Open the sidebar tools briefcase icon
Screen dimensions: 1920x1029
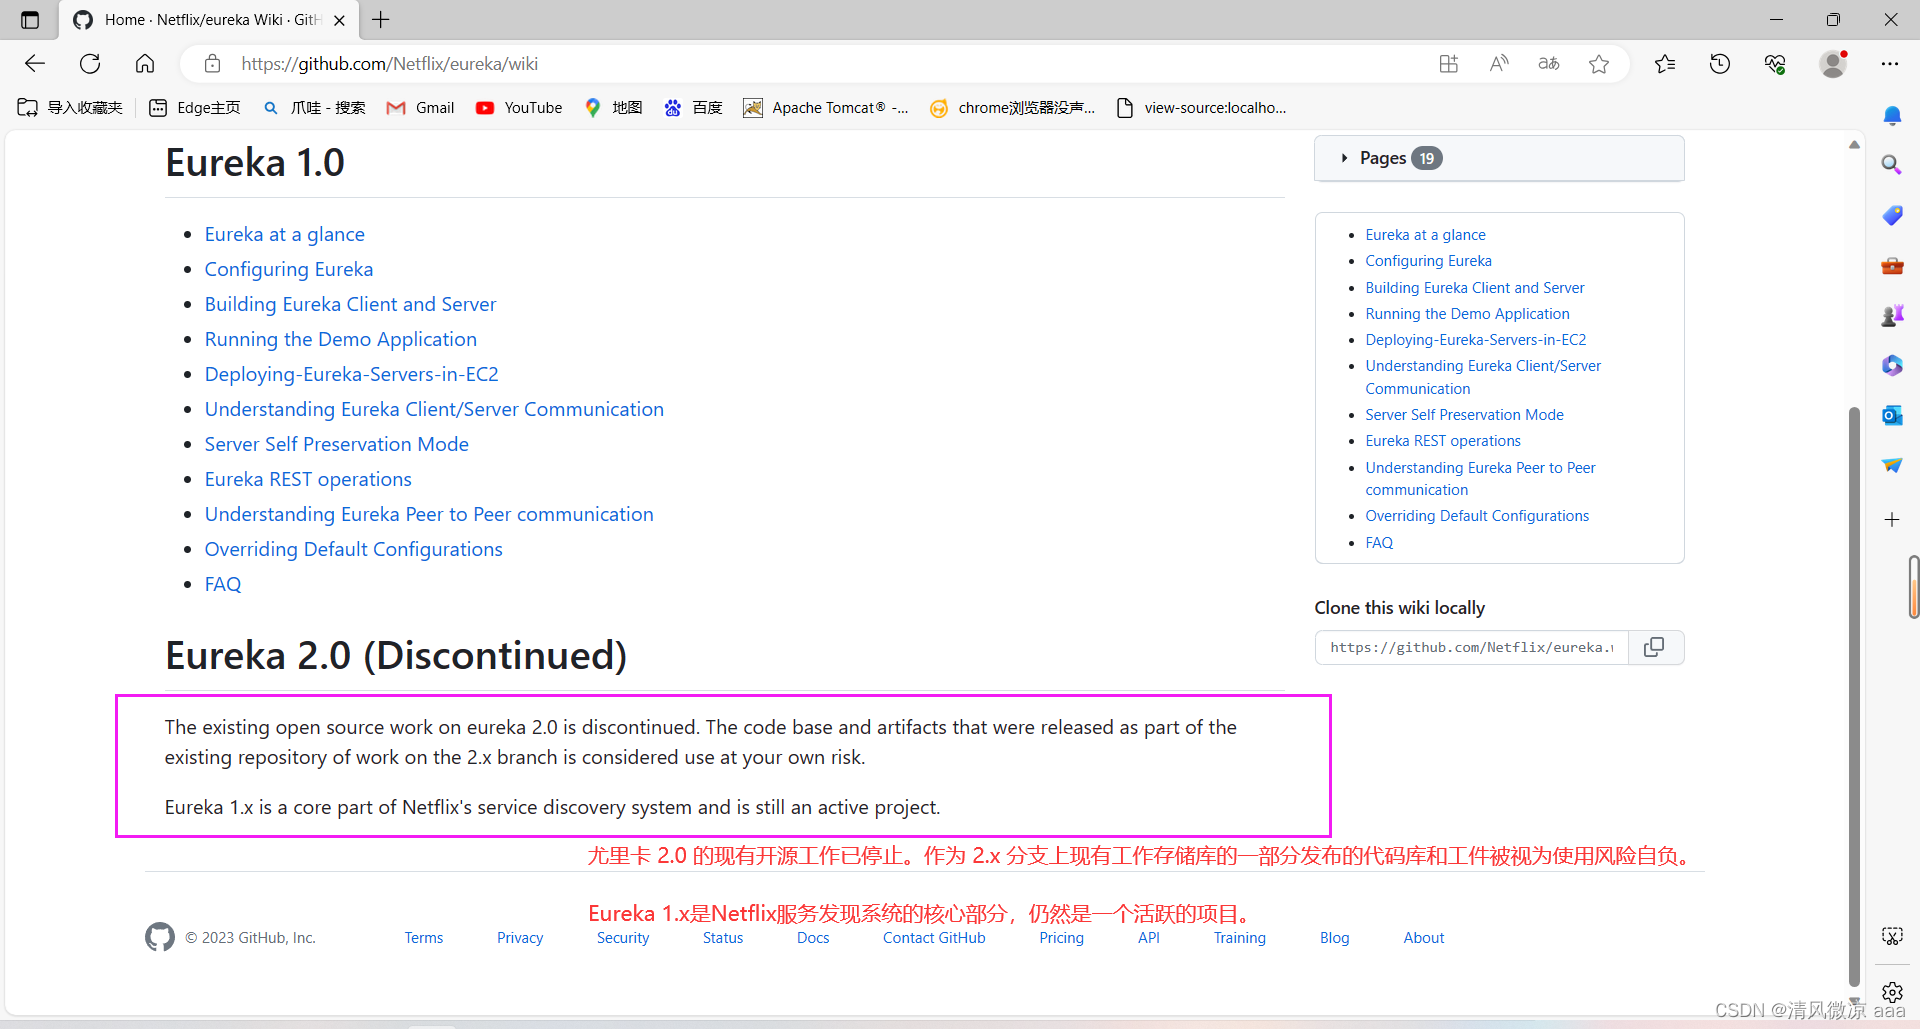(1892, 266)
